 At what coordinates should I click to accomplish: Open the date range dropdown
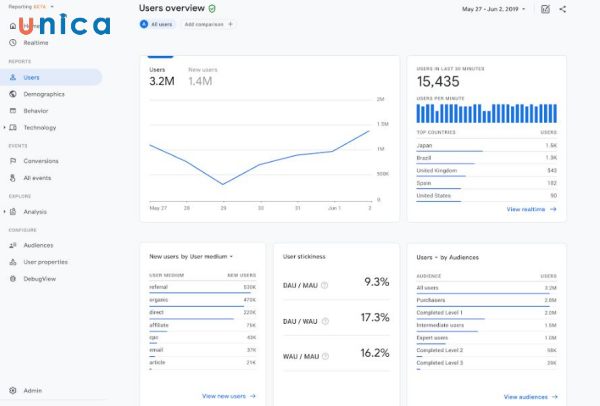[x=494, y=9]
